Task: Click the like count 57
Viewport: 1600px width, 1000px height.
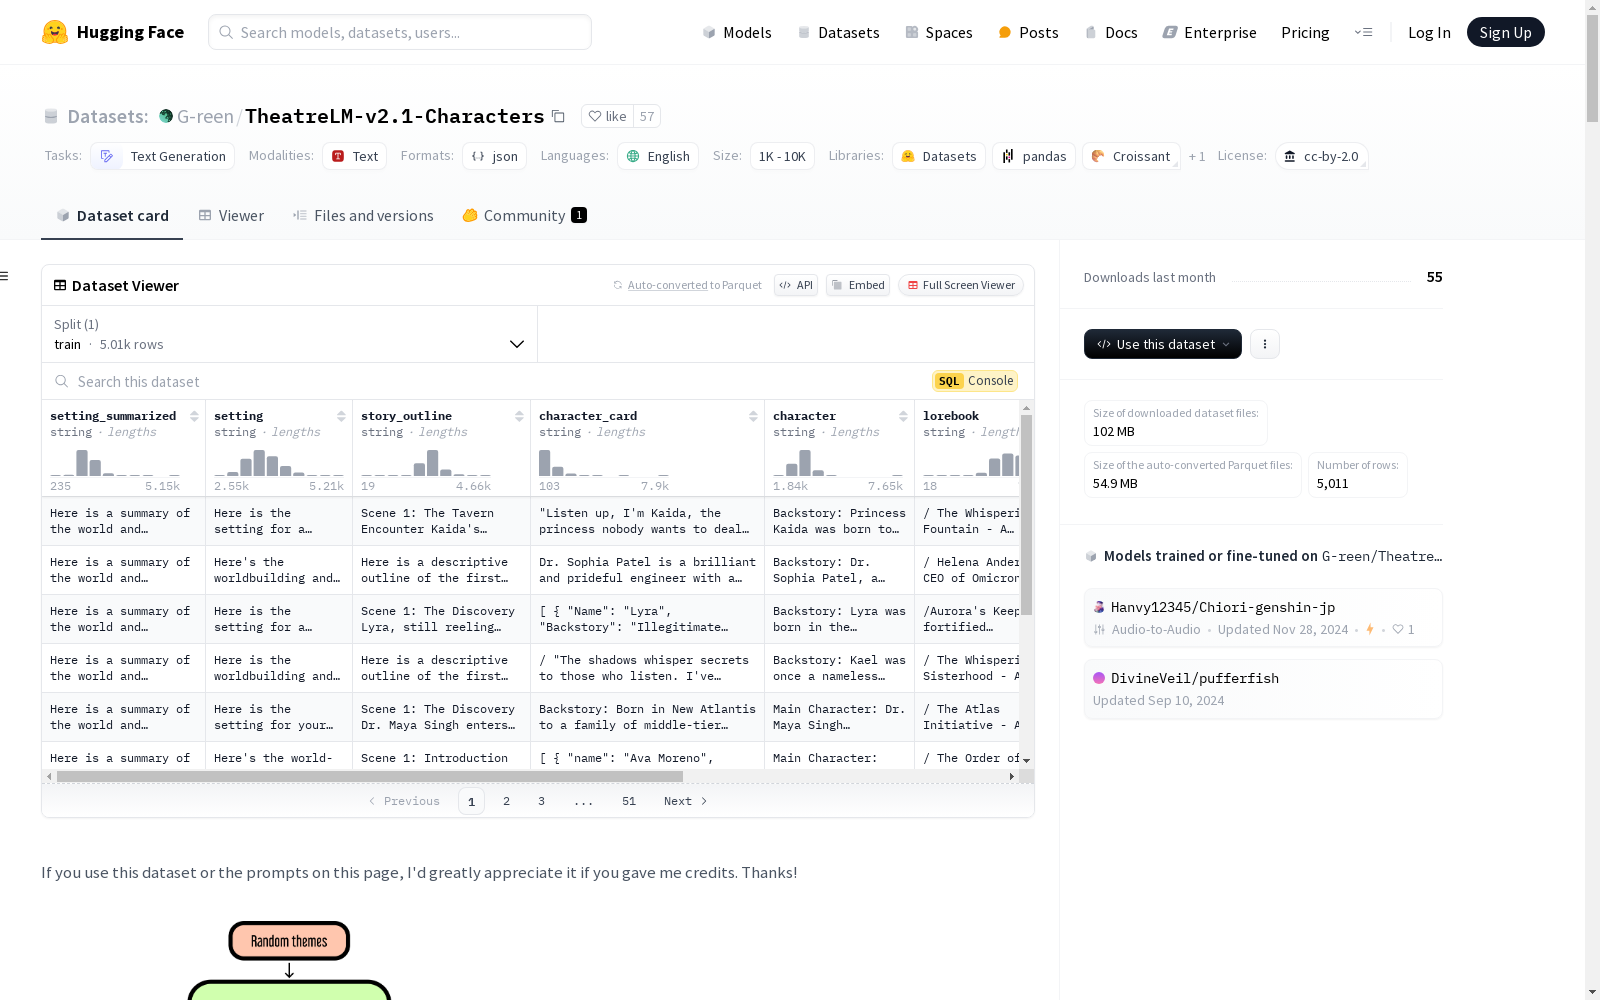Action: coord(647,116)
